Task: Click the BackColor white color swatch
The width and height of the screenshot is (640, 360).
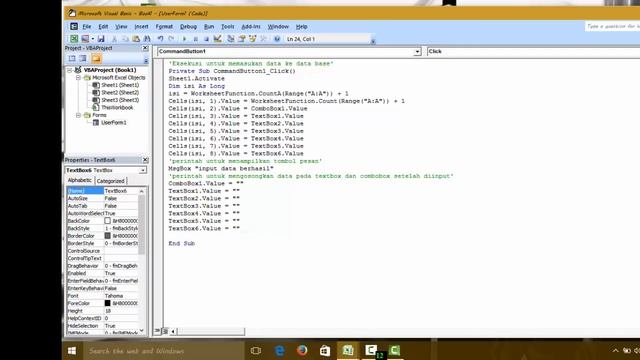Action: pyautogui.click(x=107, y=221)
